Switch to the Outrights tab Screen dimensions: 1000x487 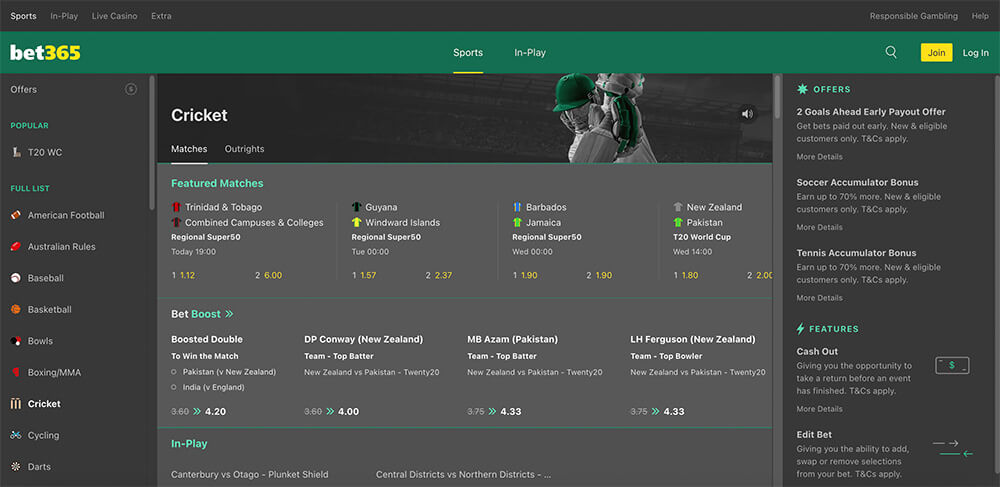(x=244, y=149)
